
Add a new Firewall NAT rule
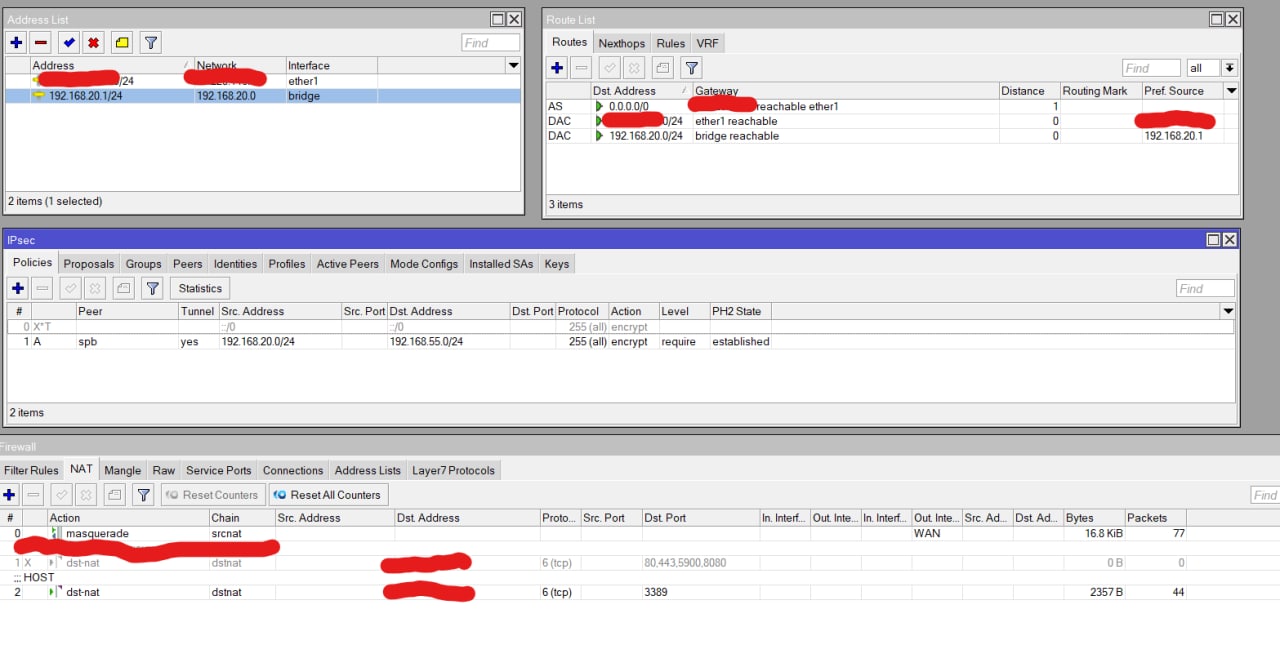[10, 495]
